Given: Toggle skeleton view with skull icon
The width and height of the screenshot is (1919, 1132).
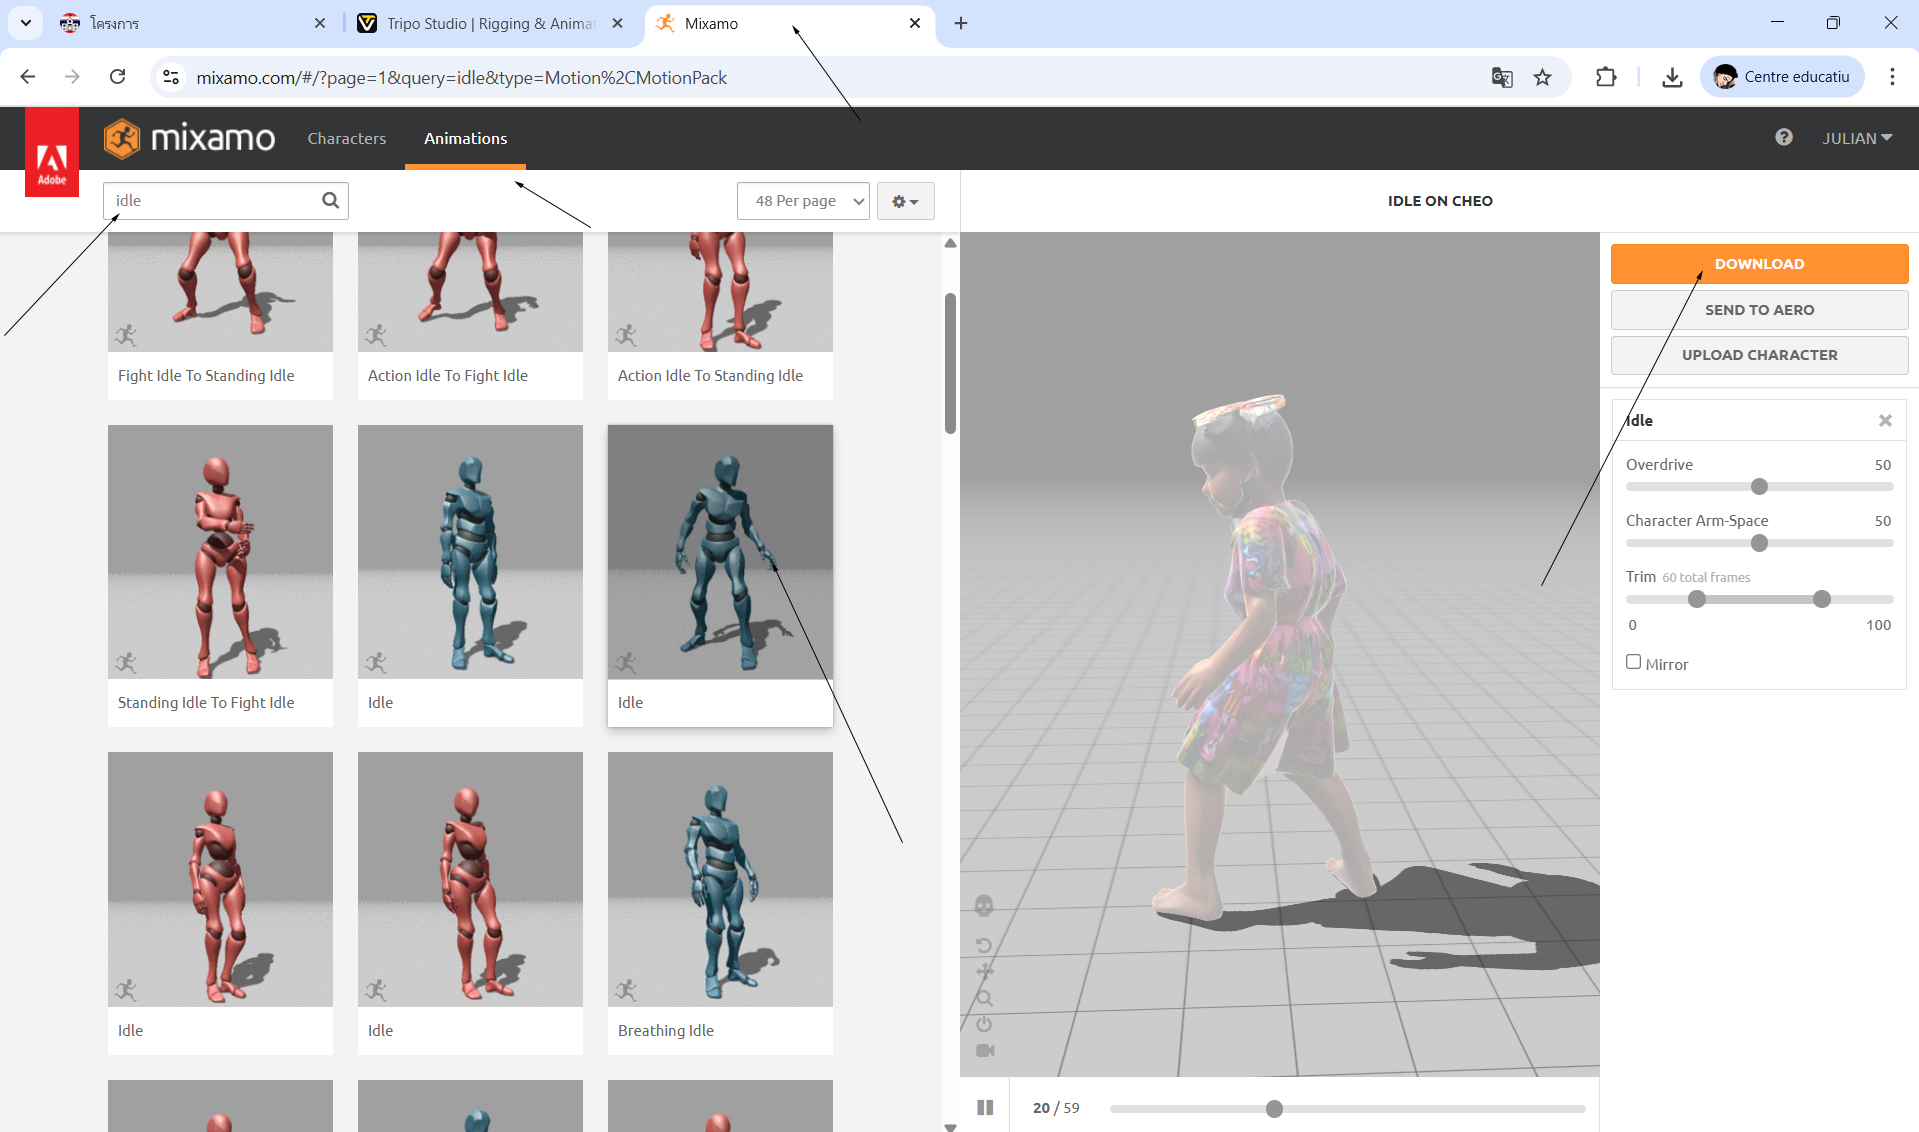Looking at the screenshot, I should click(x=984, y=905).
